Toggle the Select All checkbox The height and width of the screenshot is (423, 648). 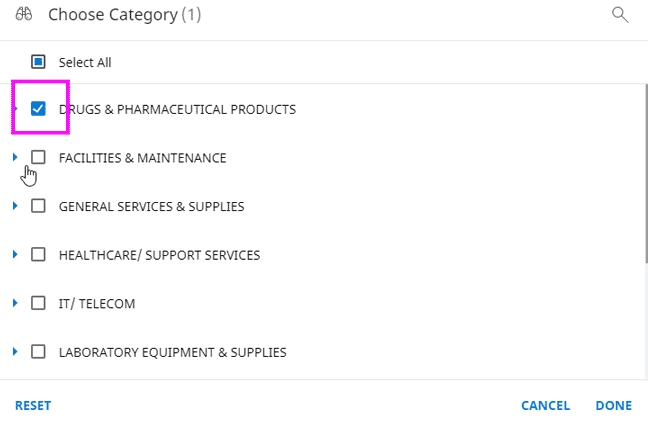[39, 62]
